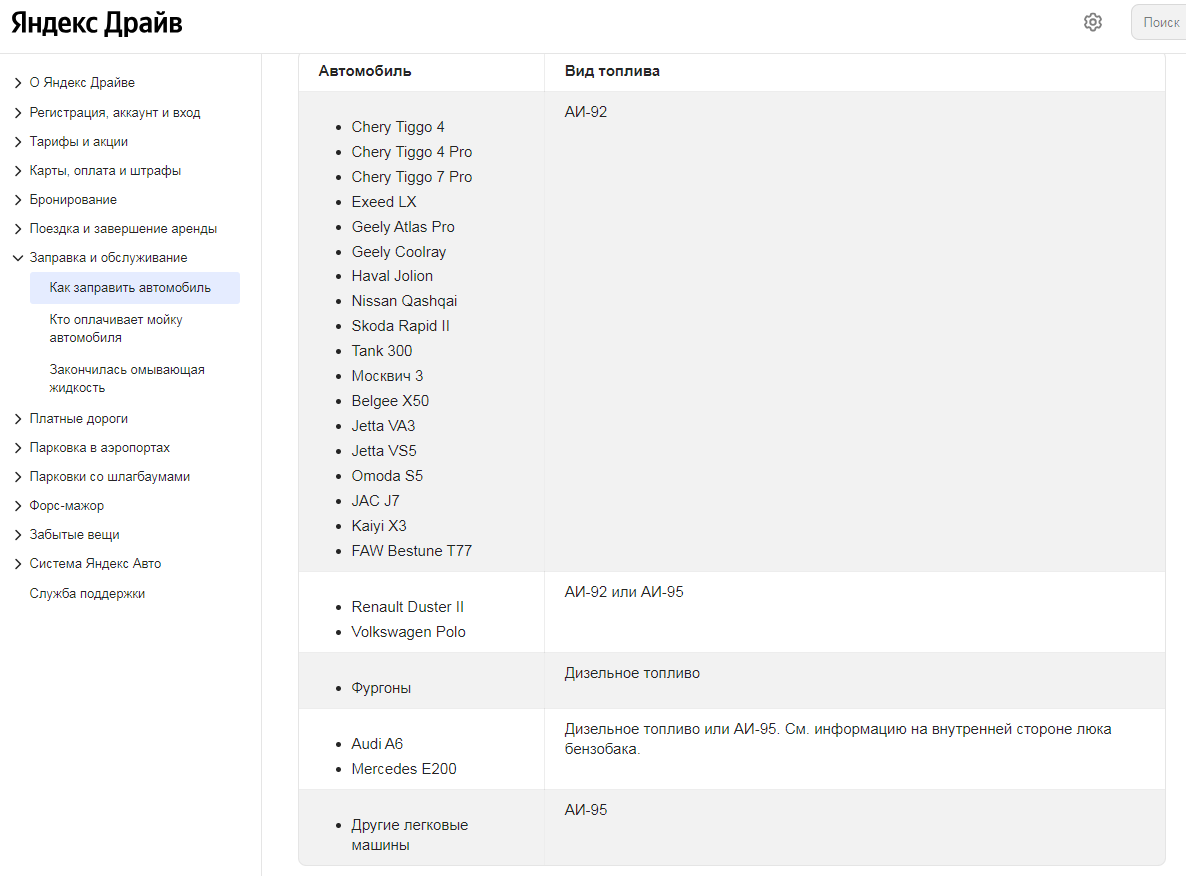Viewport: 1186px width, 876px height.
Task: Open Закончилась омывающая жидкость page
Action: [x=127, y=378]
